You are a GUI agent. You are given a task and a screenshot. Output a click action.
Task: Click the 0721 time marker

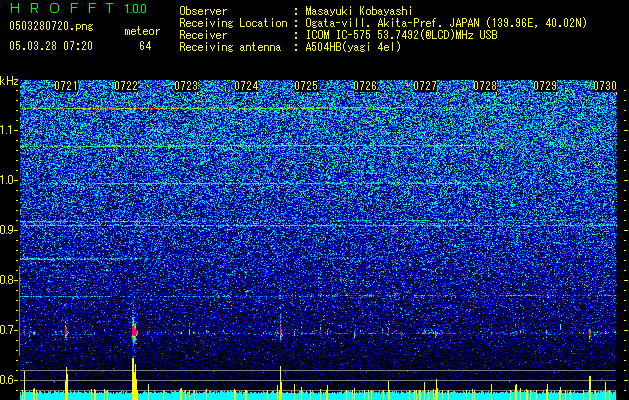66,86
